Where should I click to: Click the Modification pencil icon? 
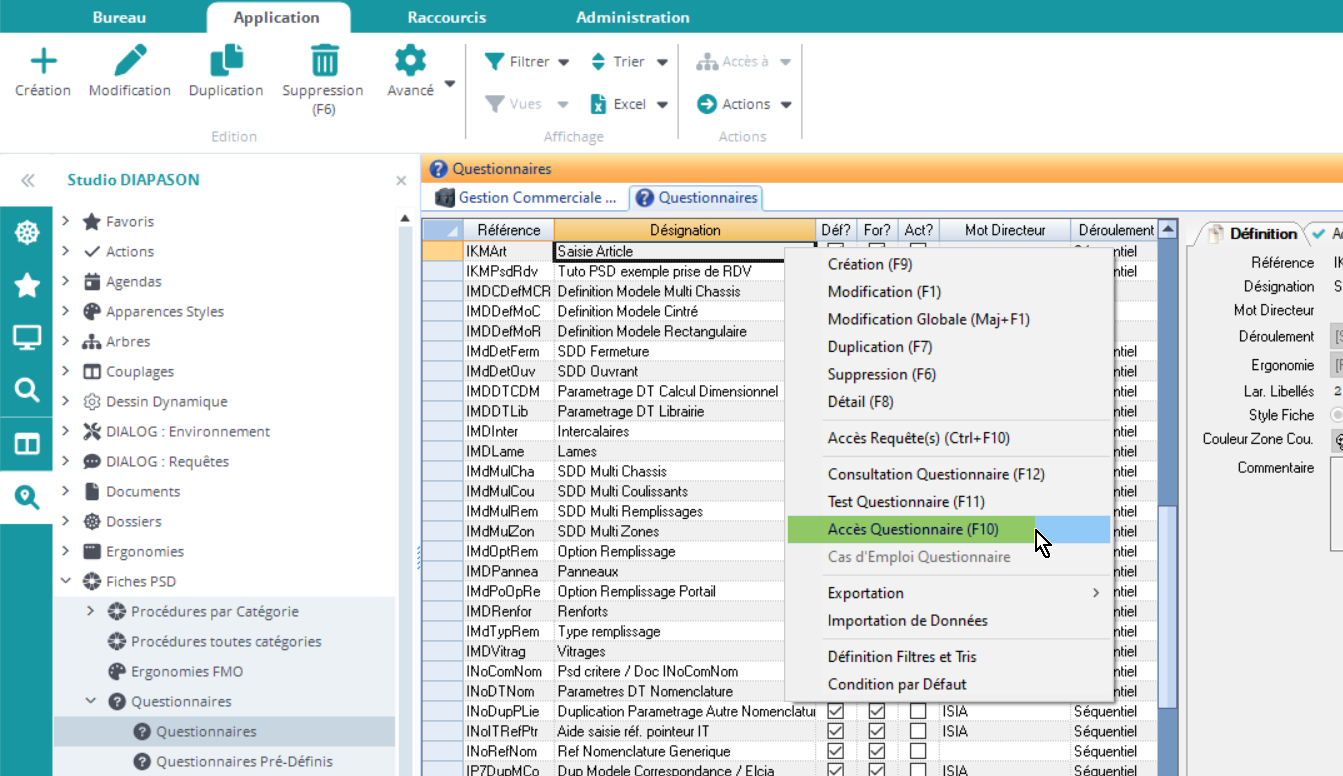coord(130,62)
